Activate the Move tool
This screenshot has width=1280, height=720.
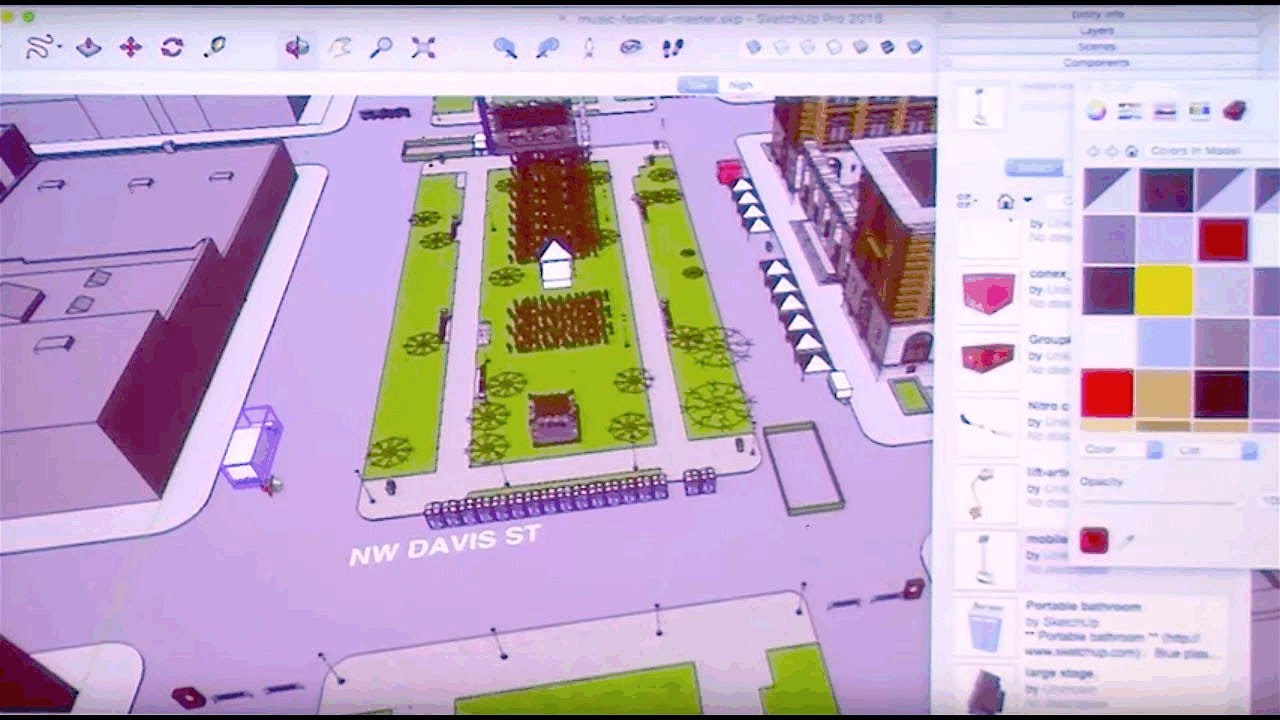point(130,47)
